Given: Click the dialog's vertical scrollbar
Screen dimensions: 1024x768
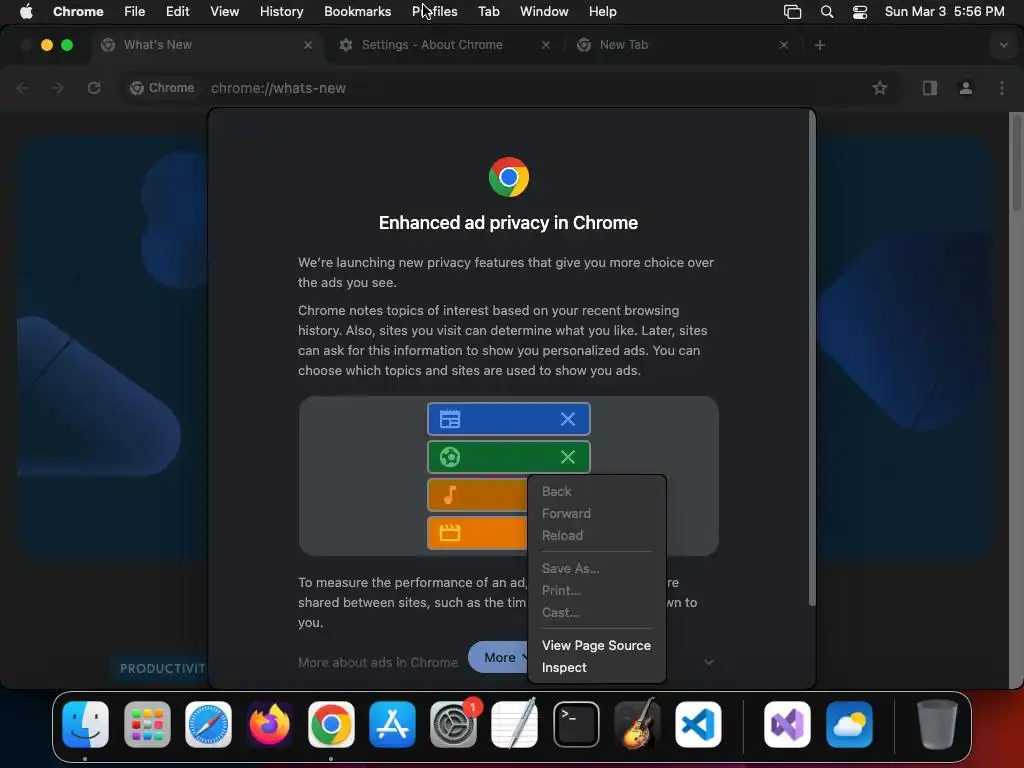Looking at the screenshot, I should (812, 358).
